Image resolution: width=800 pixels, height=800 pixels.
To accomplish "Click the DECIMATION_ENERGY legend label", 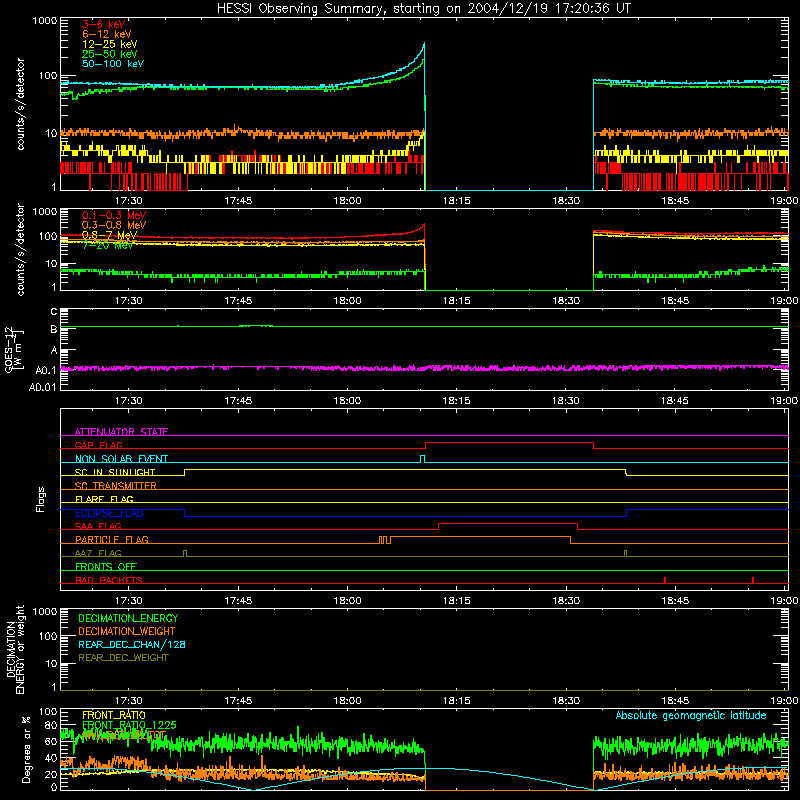I will pyautogui.click(x=128, y=618).
